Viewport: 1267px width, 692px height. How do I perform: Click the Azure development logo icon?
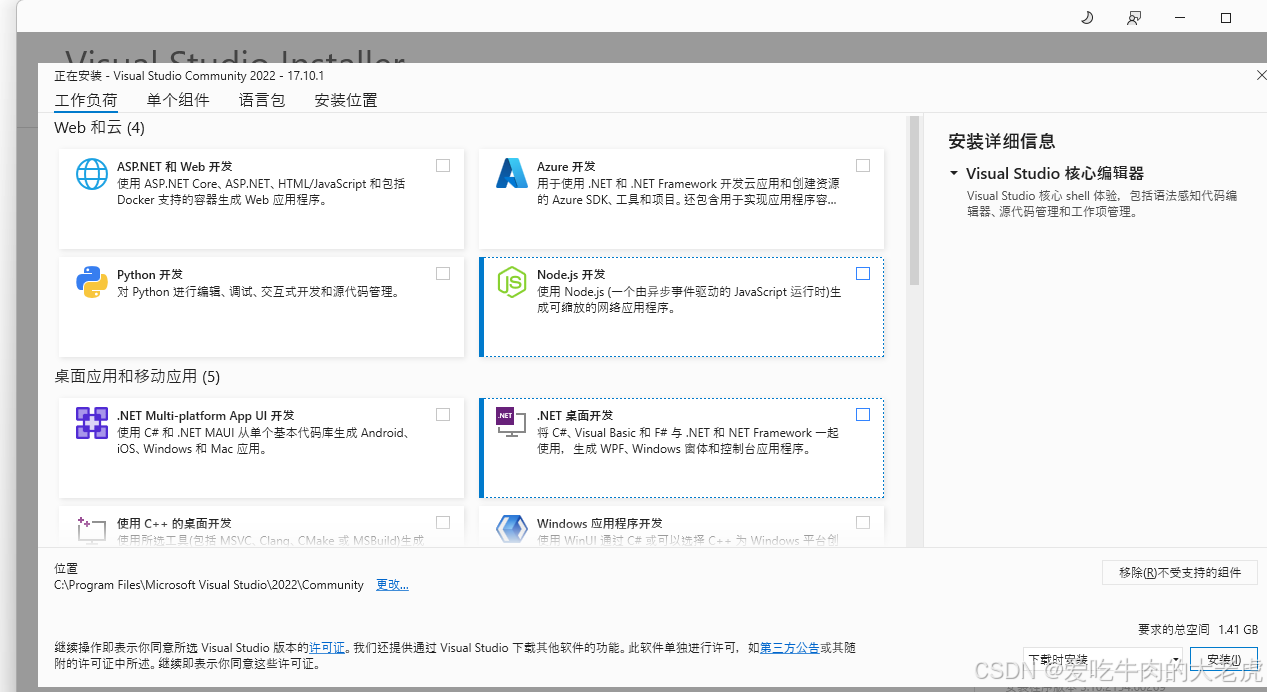click(x=512, y=174)
